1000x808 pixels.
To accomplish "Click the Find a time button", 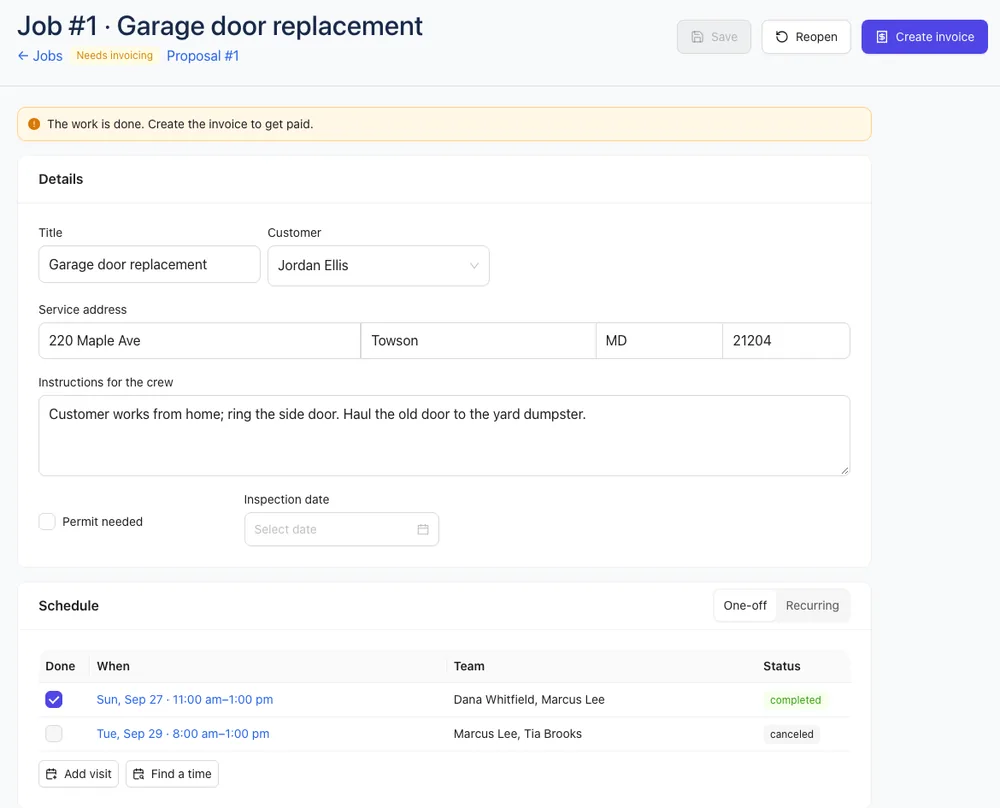I will [x=172, y=774].
